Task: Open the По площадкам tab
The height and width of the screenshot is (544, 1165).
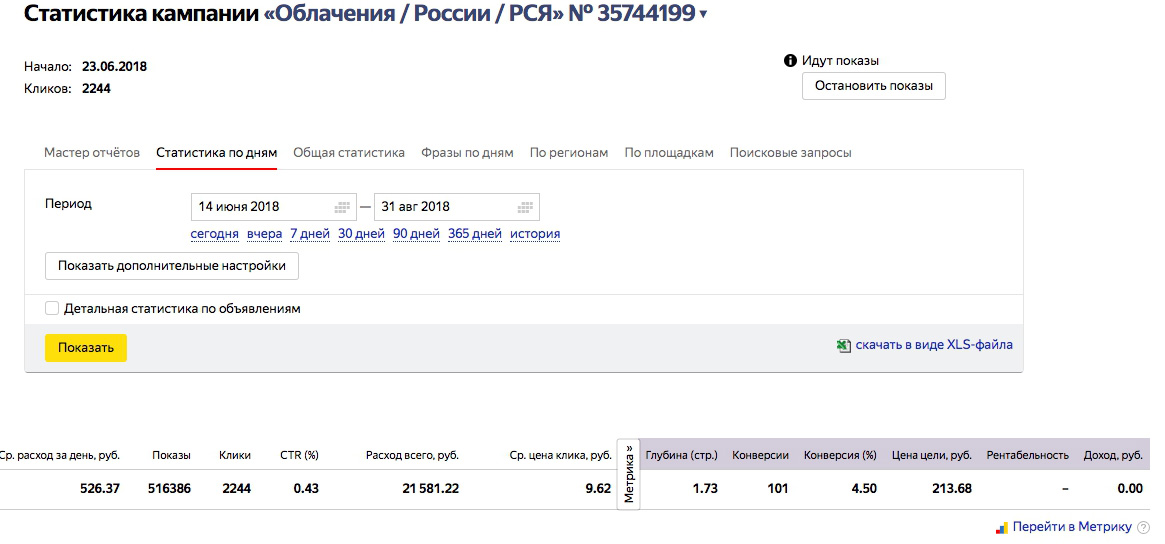Action: [669, 152]
